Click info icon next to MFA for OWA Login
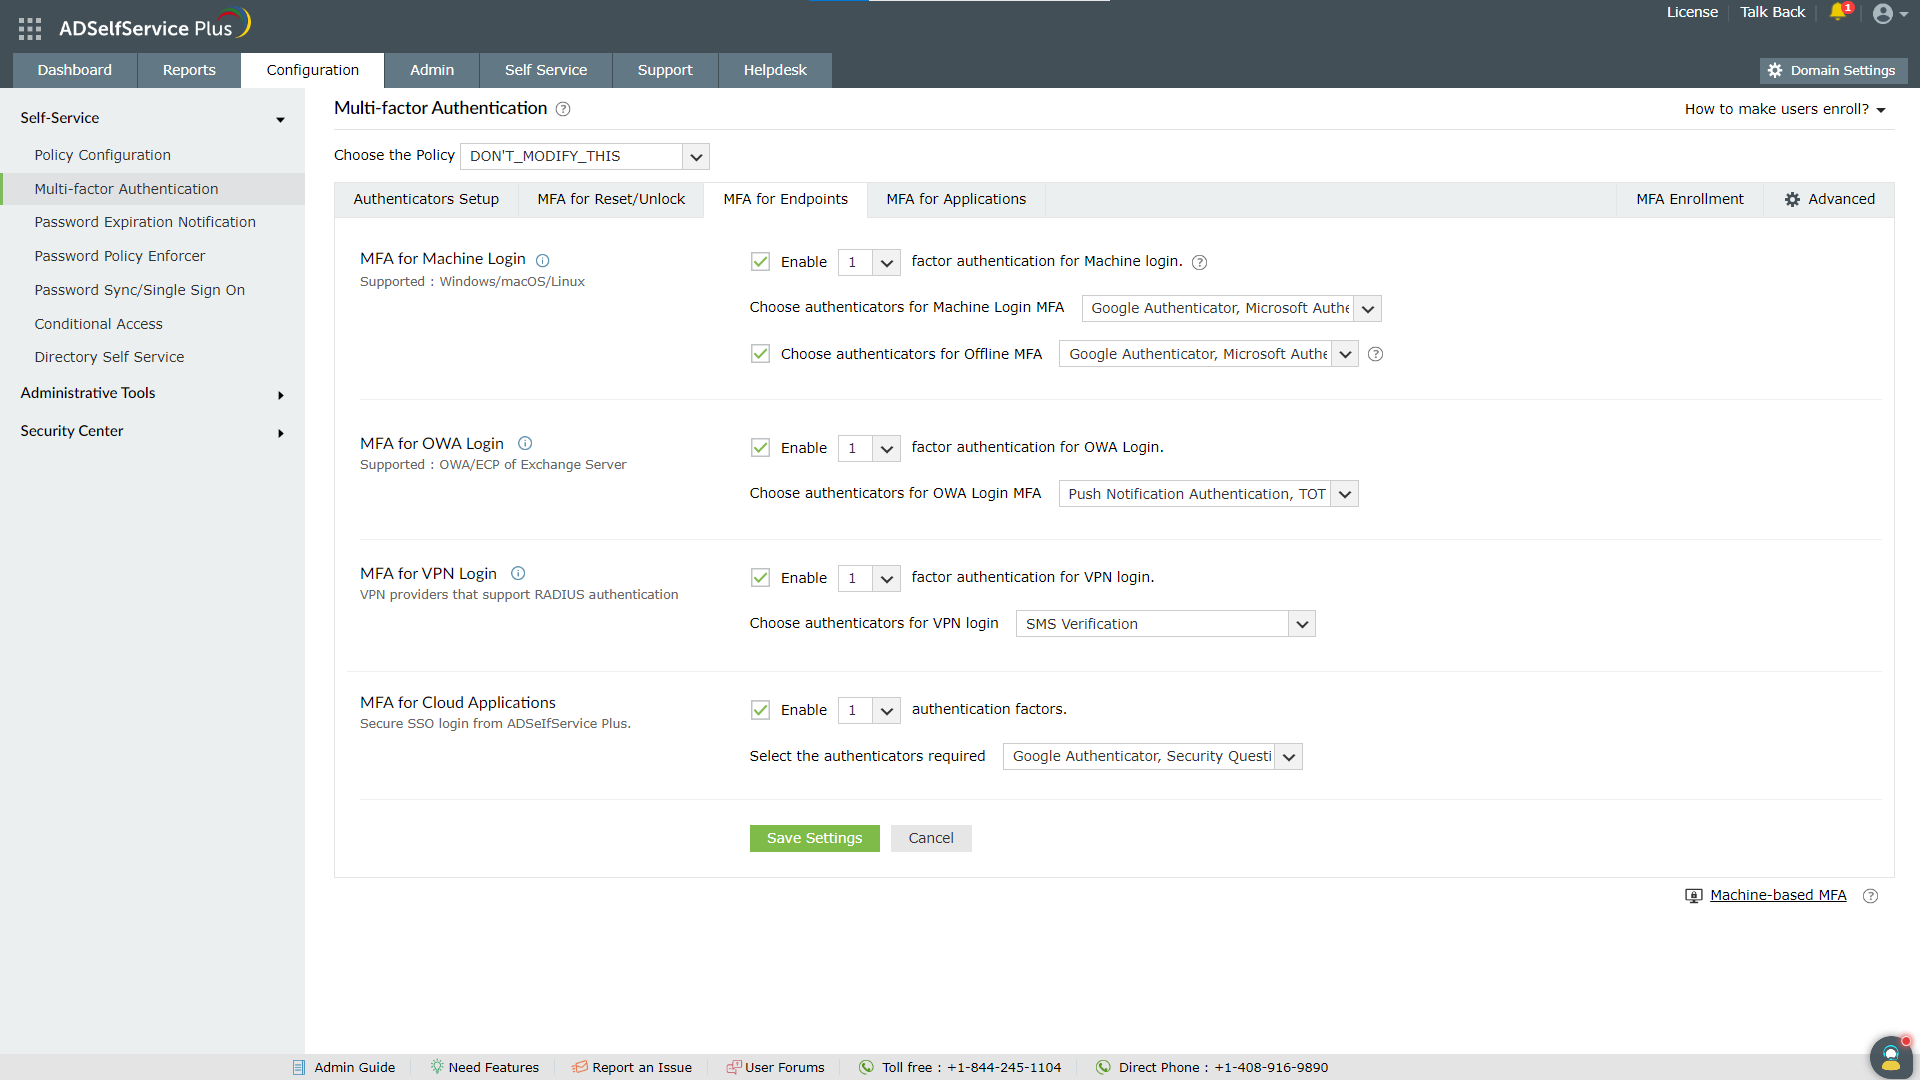The height and width of the screenshot is (1080, 1920). tap(525, 444)
